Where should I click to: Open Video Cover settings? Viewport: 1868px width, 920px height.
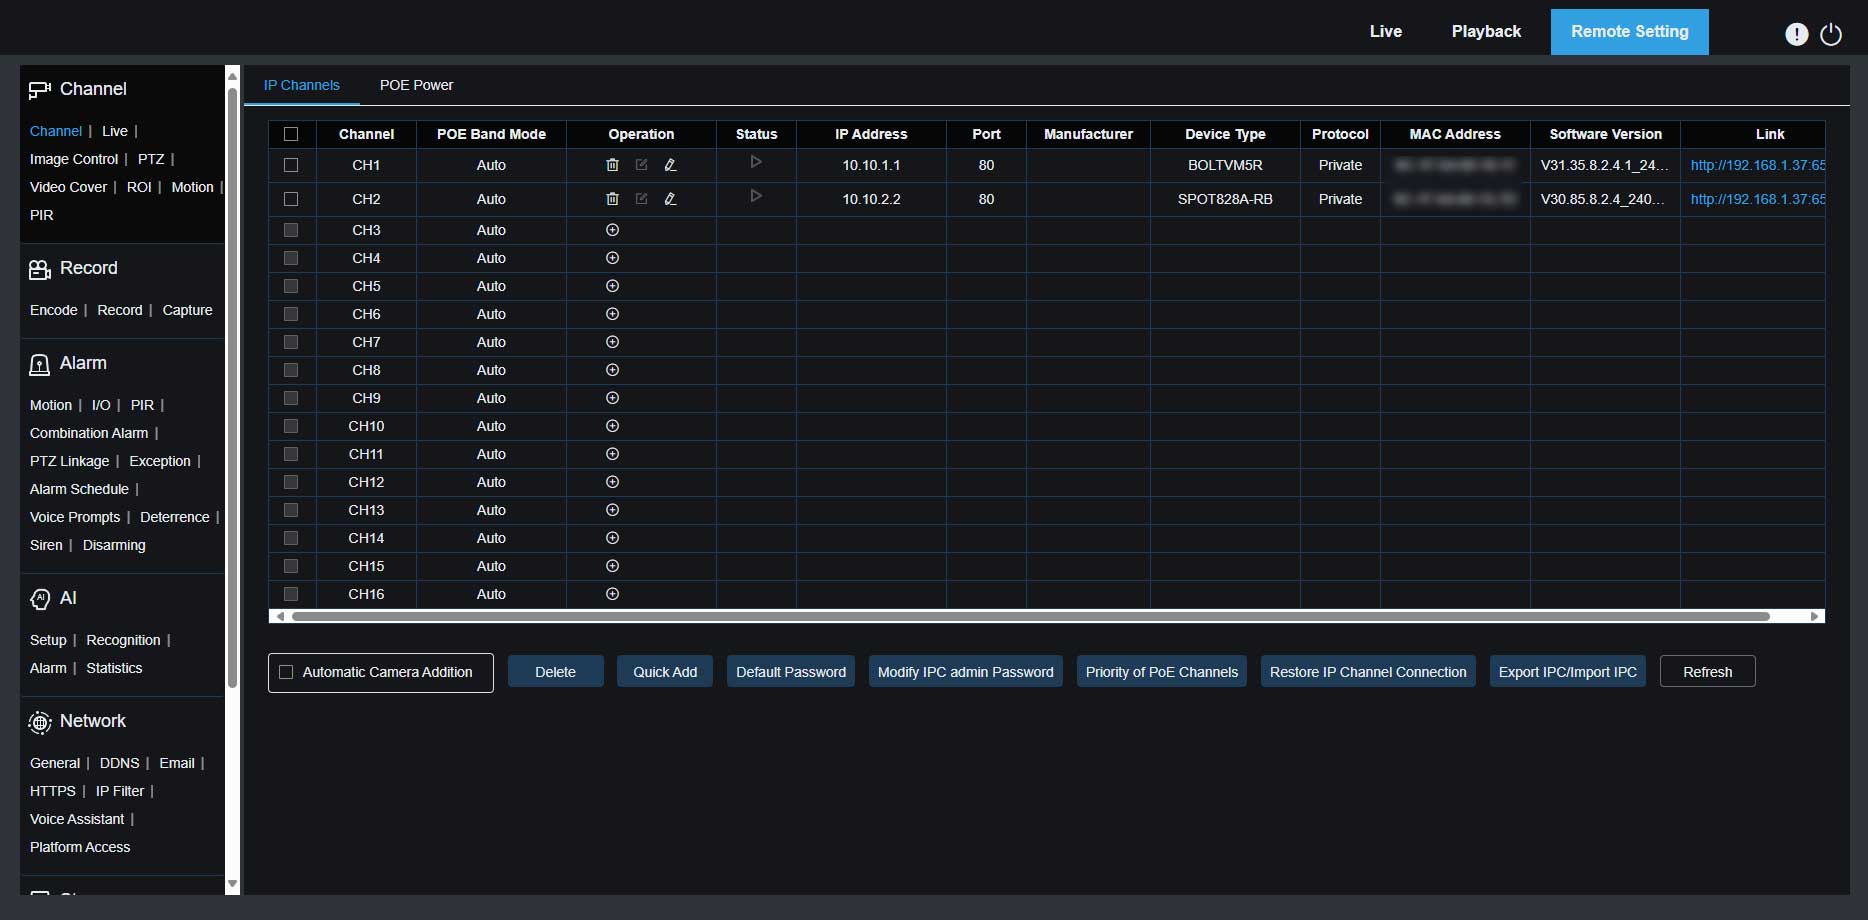click(68, 187)
